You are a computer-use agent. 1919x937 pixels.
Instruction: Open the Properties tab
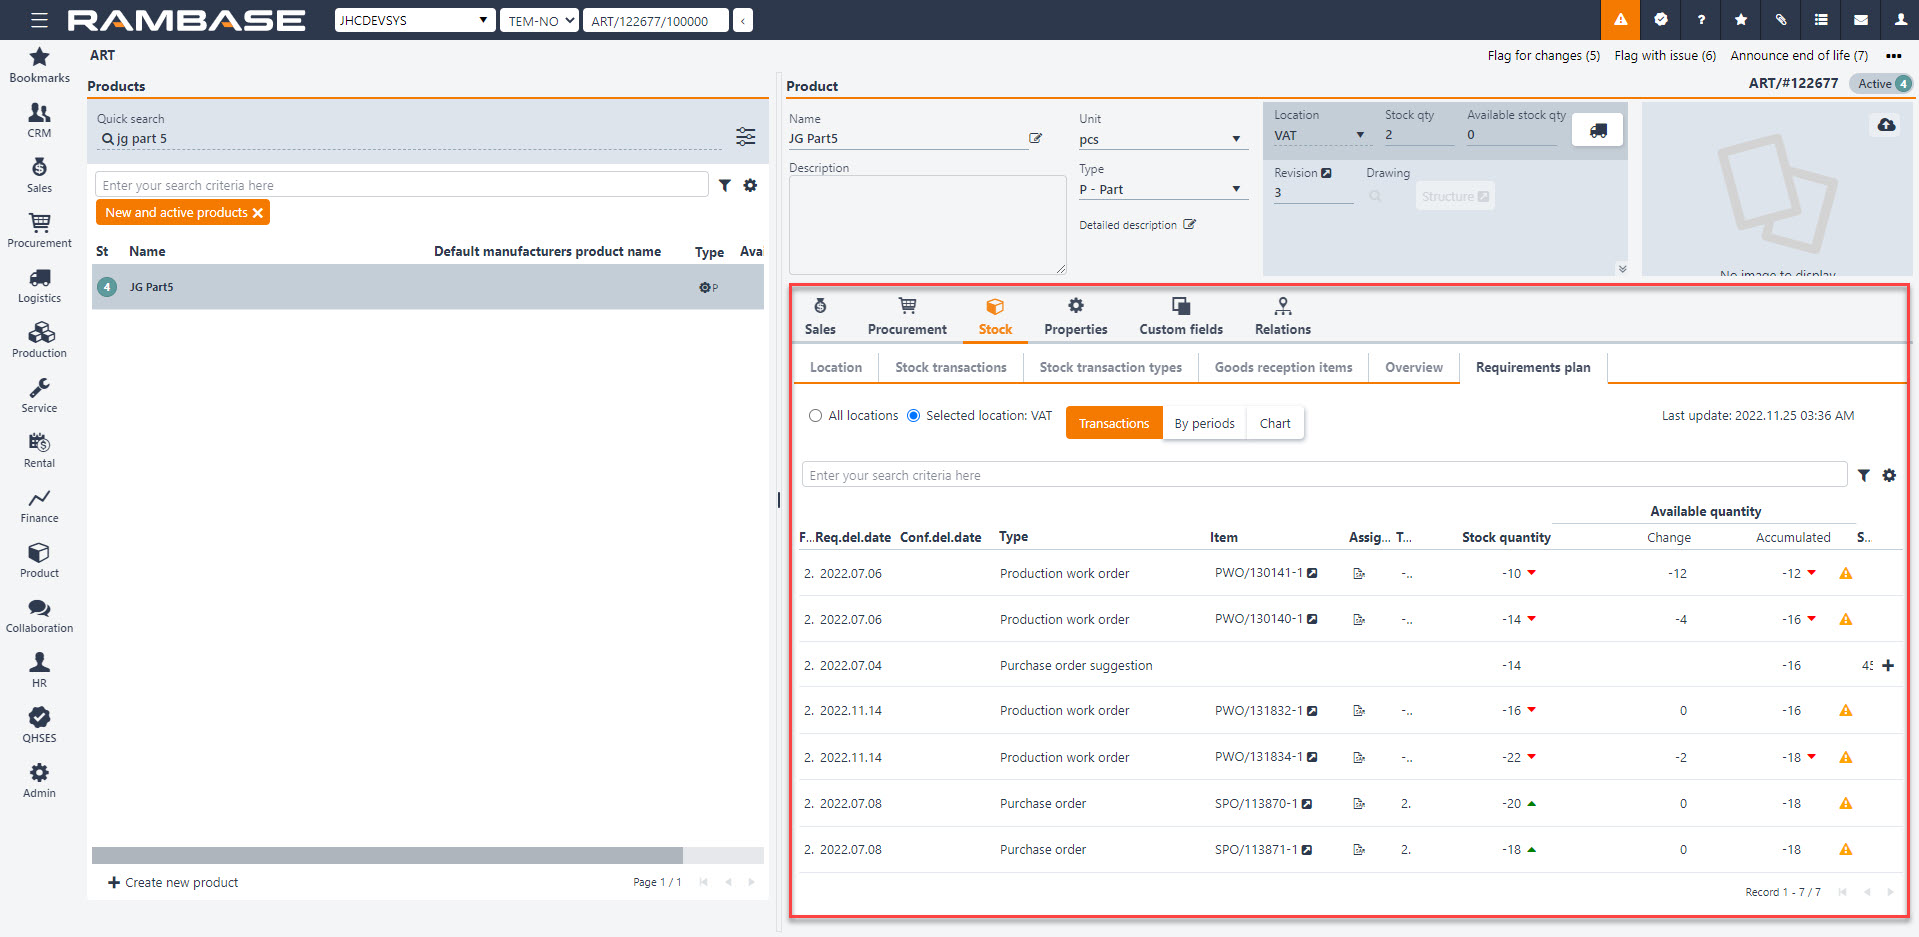[x=1075, y=316]
